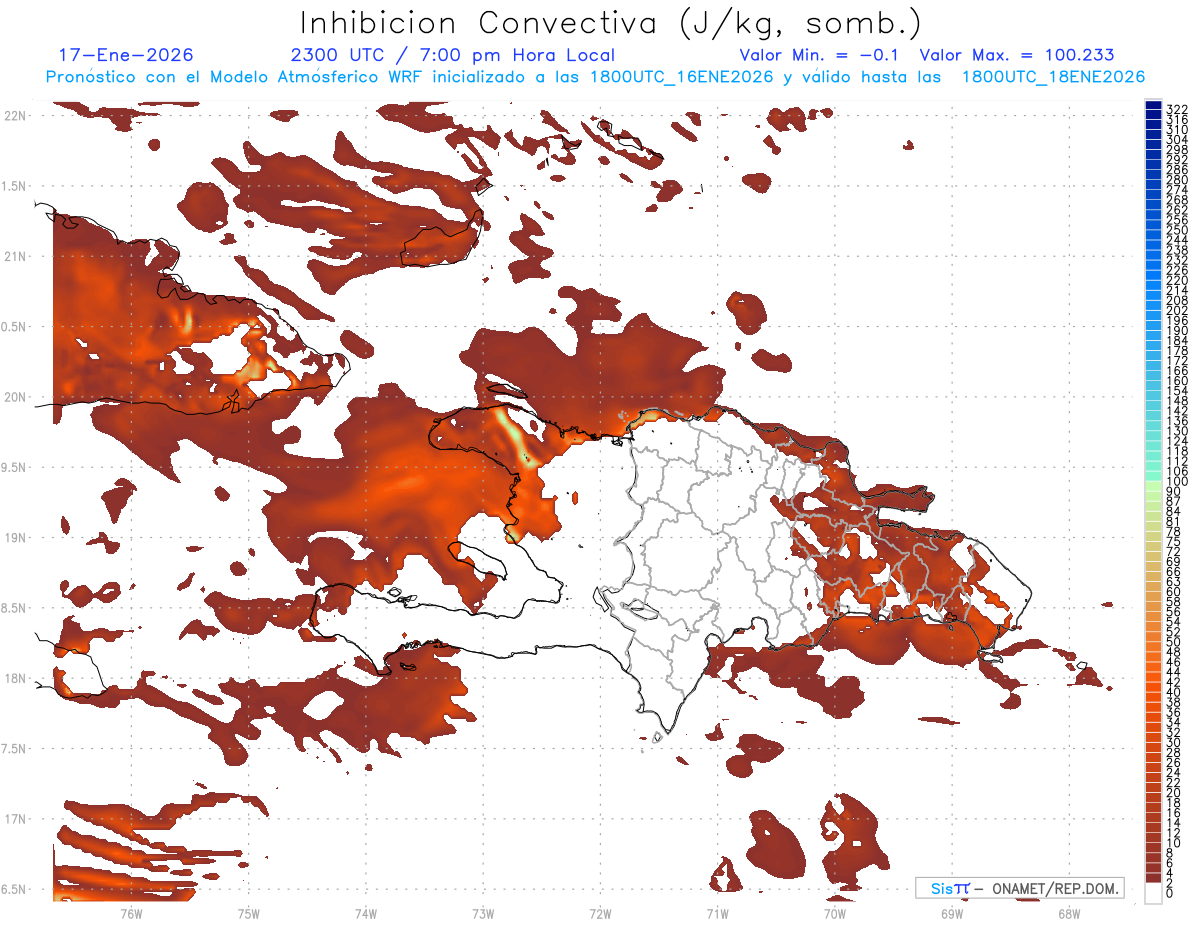
Task: Click the "18N" latitude label
Action: [15, 678]
